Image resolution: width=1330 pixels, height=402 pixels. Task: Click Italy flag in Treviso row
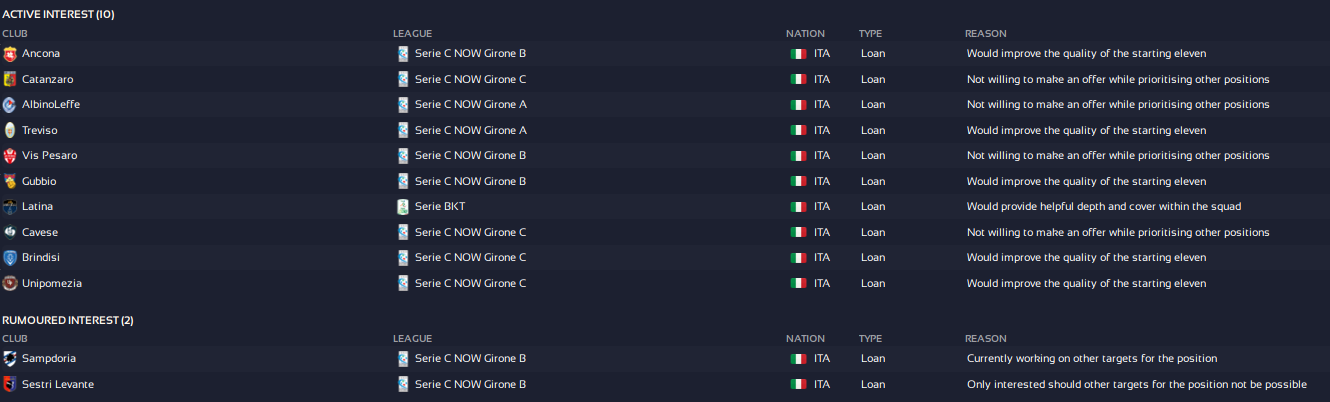[798, 131]
